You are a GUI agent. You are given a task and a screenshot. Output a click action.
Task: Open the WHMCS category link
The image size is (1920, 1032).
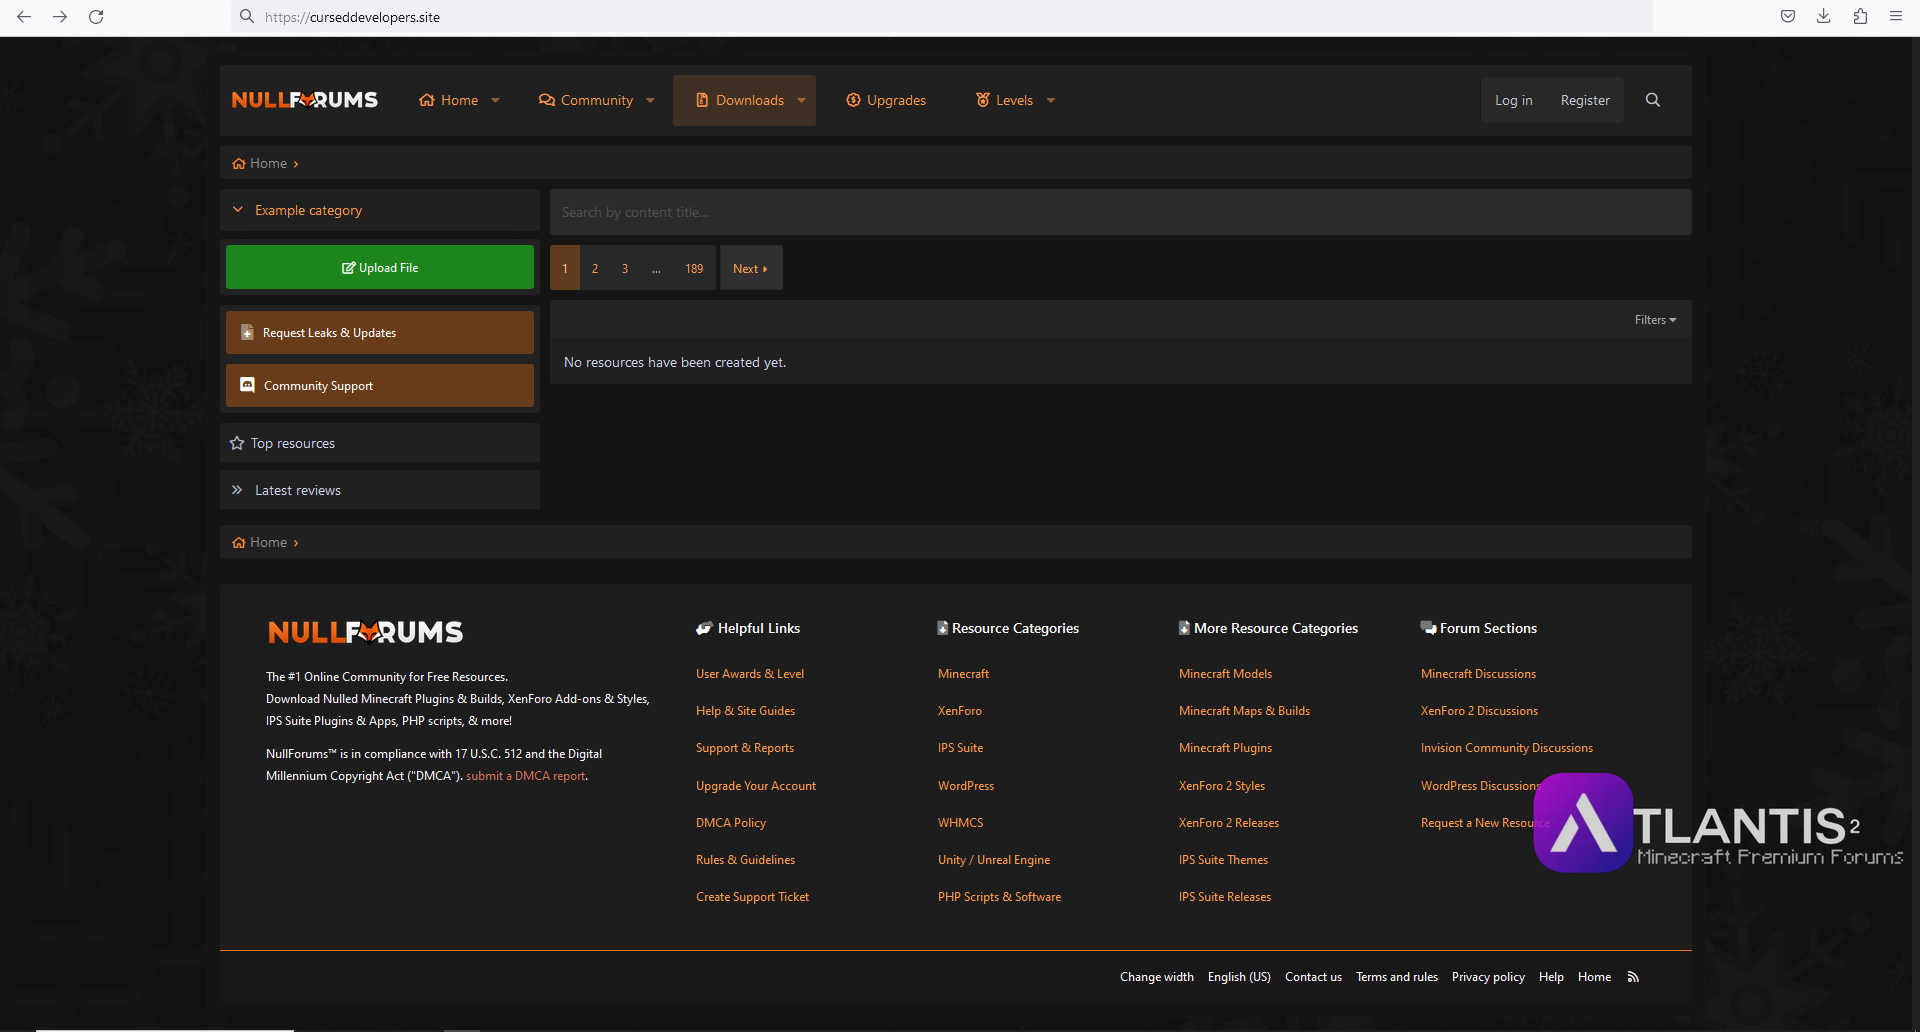(961, 823)
